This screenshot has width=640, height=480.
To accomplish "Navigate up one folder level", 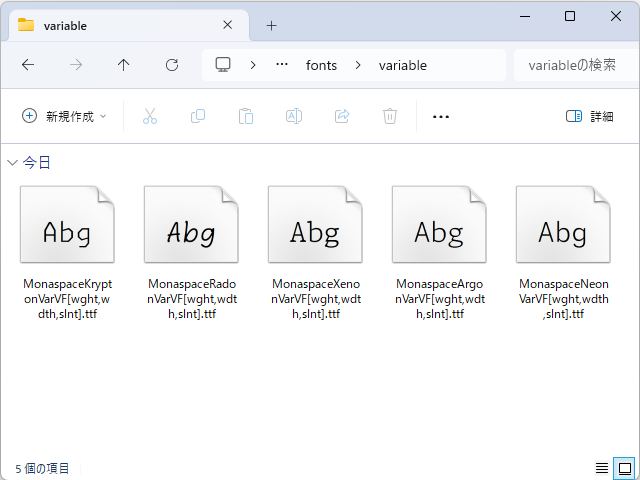I will coord(124,65).
